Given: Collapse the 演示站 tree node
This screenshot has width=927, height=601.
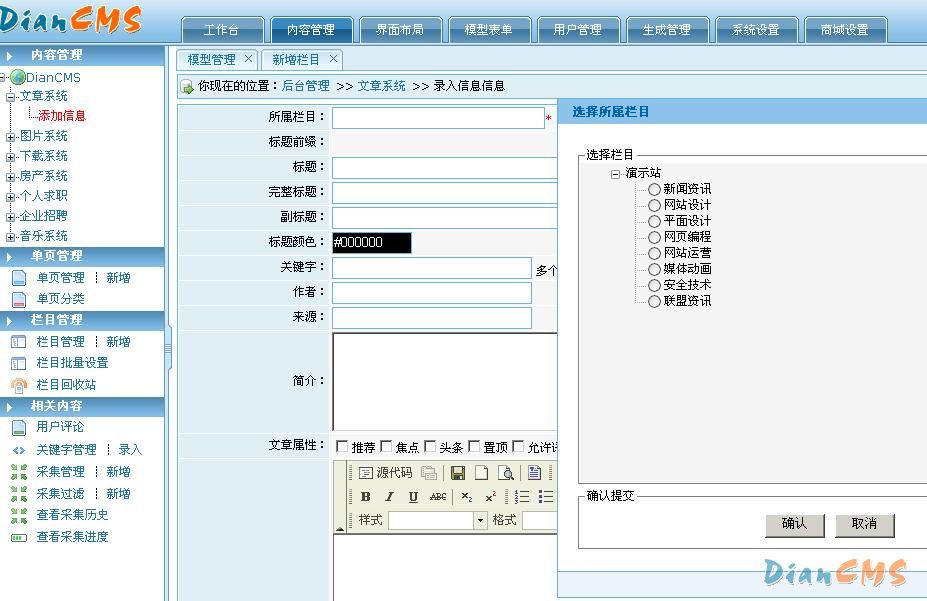Looking at the screenshot, I should [616, 173].
